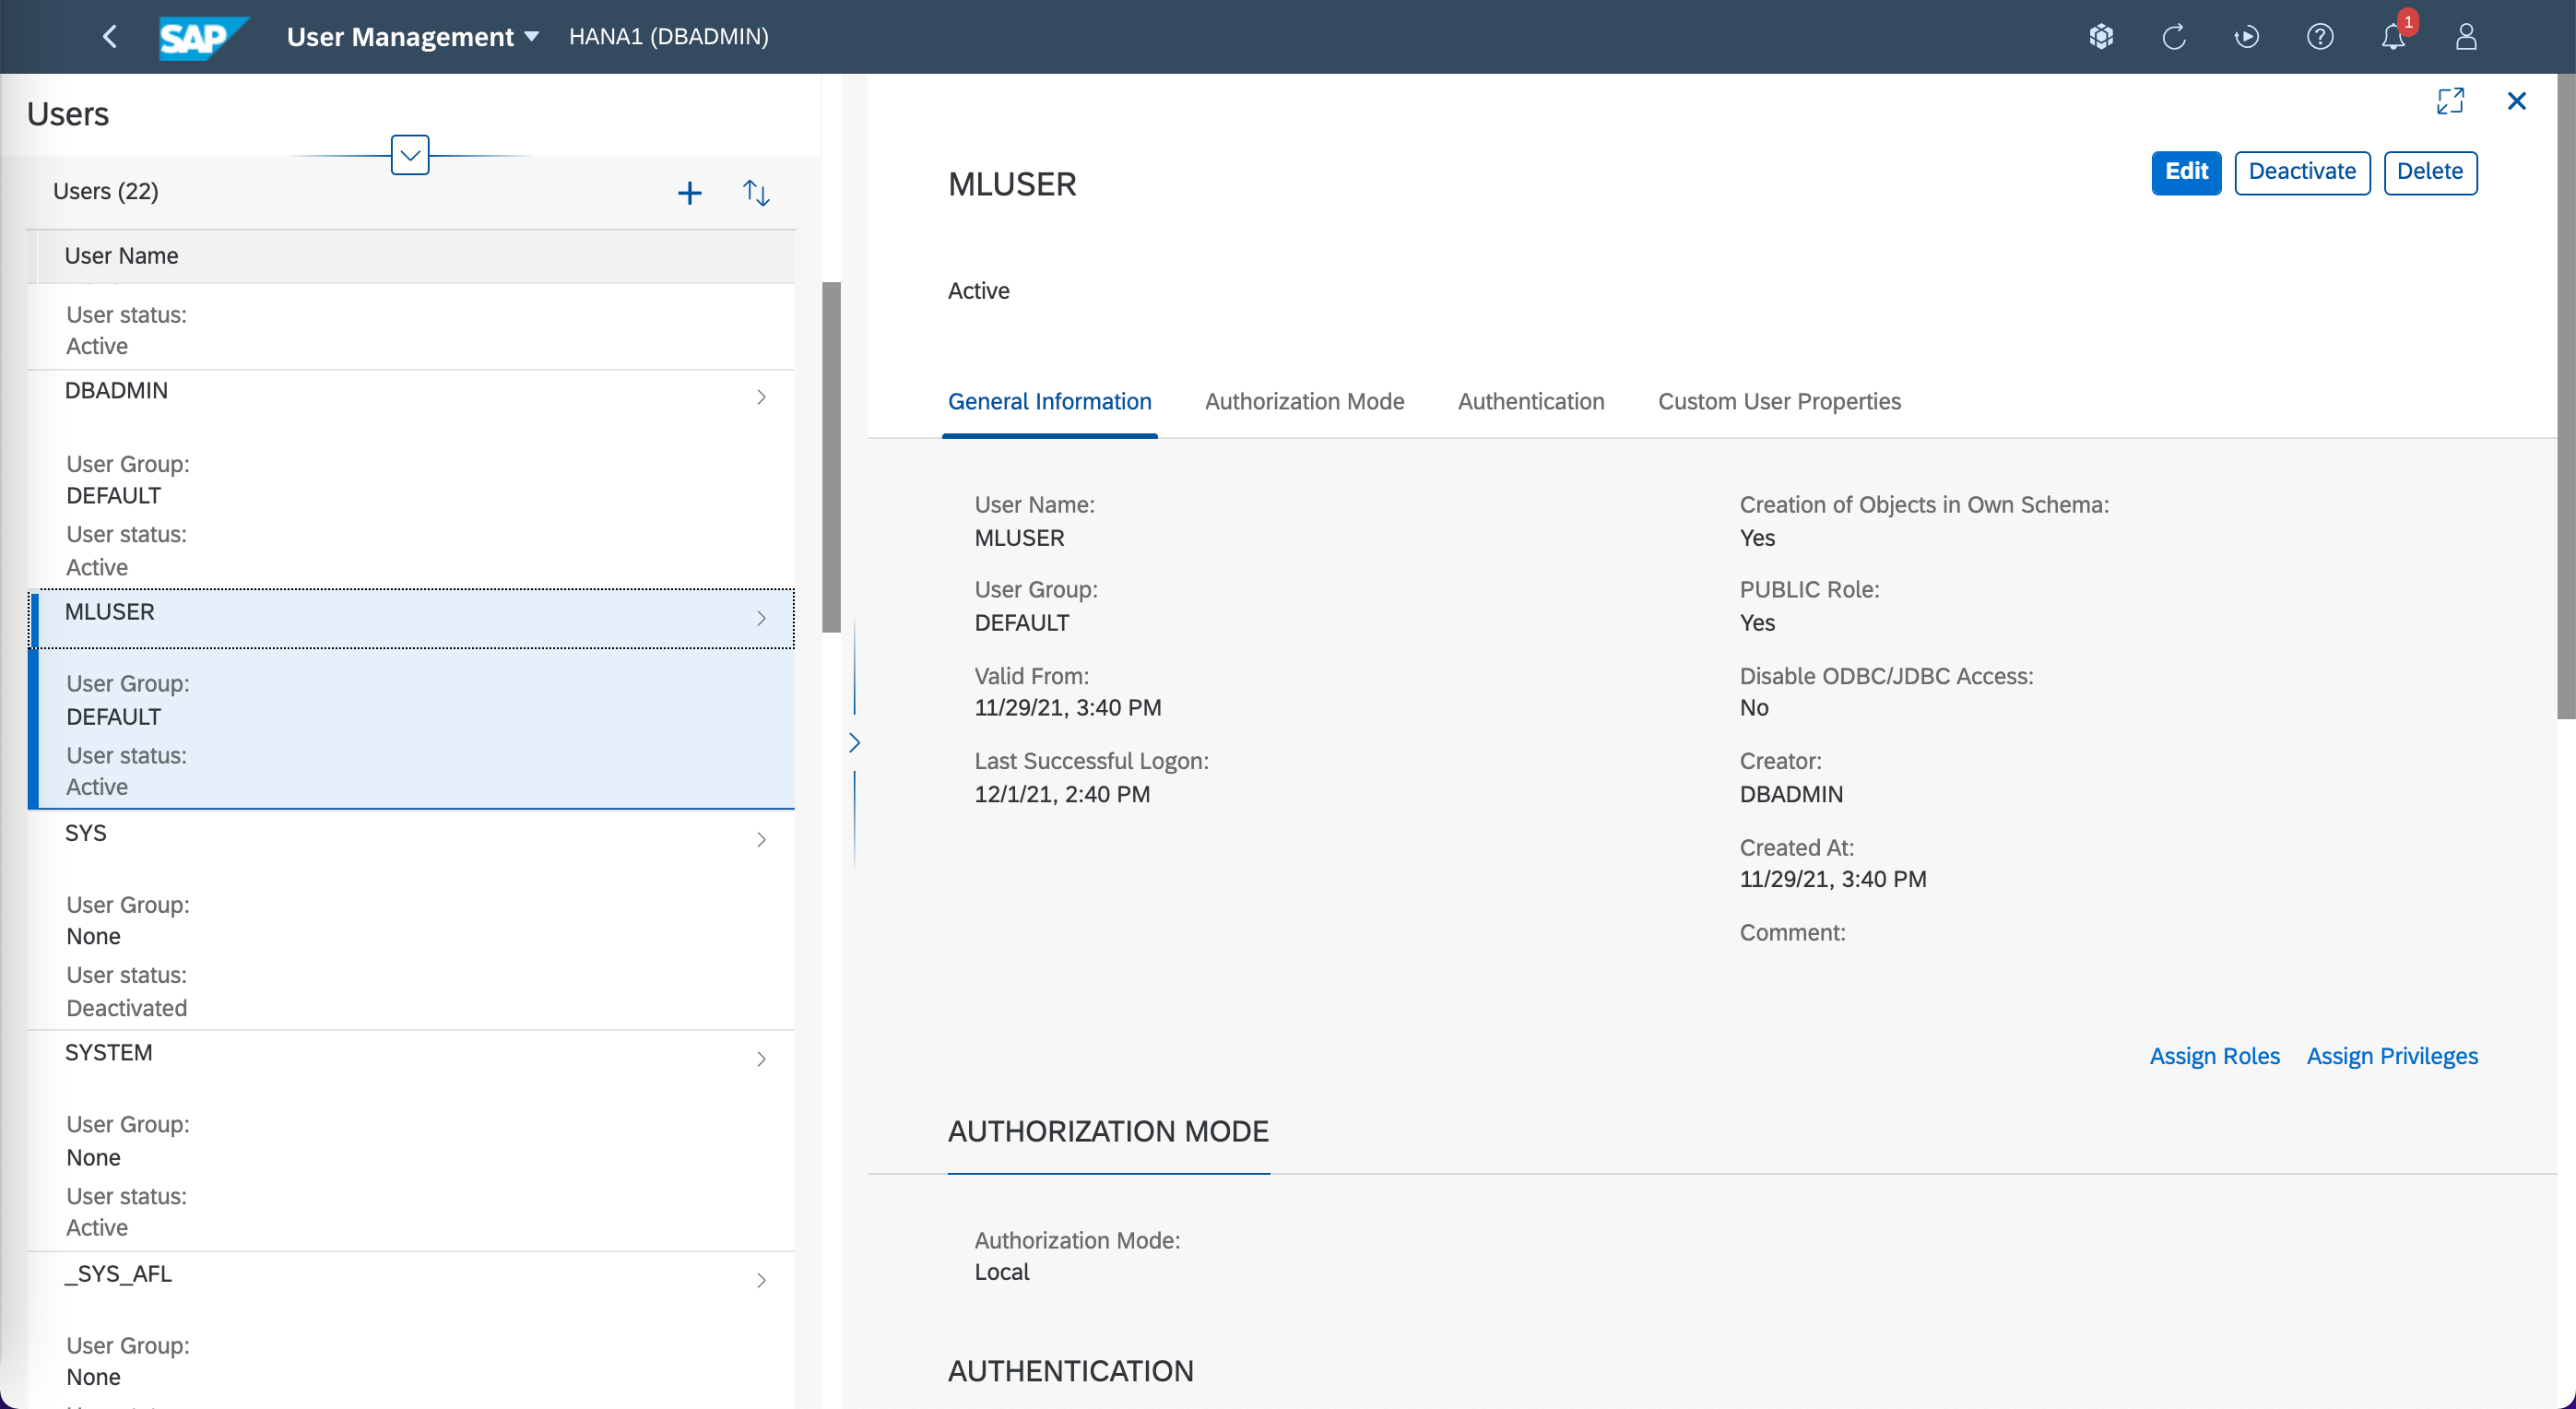Click the users list vertical scrollbar
The image size is (2576, 1409).
coord(831,457)
